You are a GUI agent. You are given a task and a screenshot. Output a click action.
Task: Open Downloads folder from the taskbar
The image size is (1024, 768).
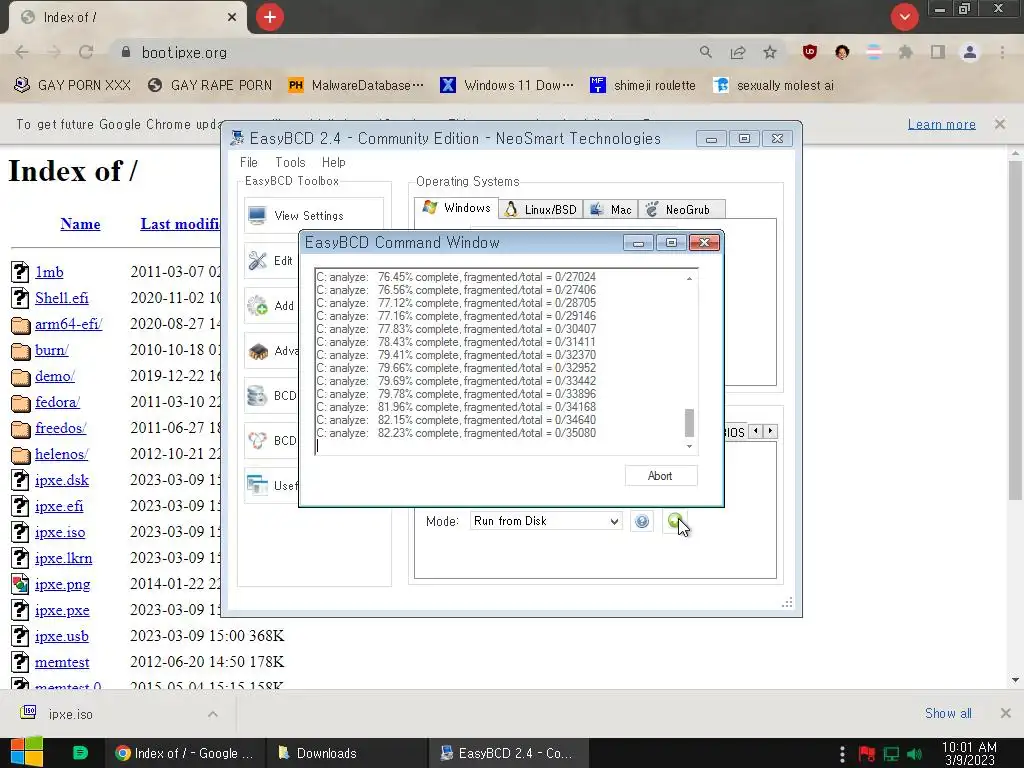tap(347, 753)
